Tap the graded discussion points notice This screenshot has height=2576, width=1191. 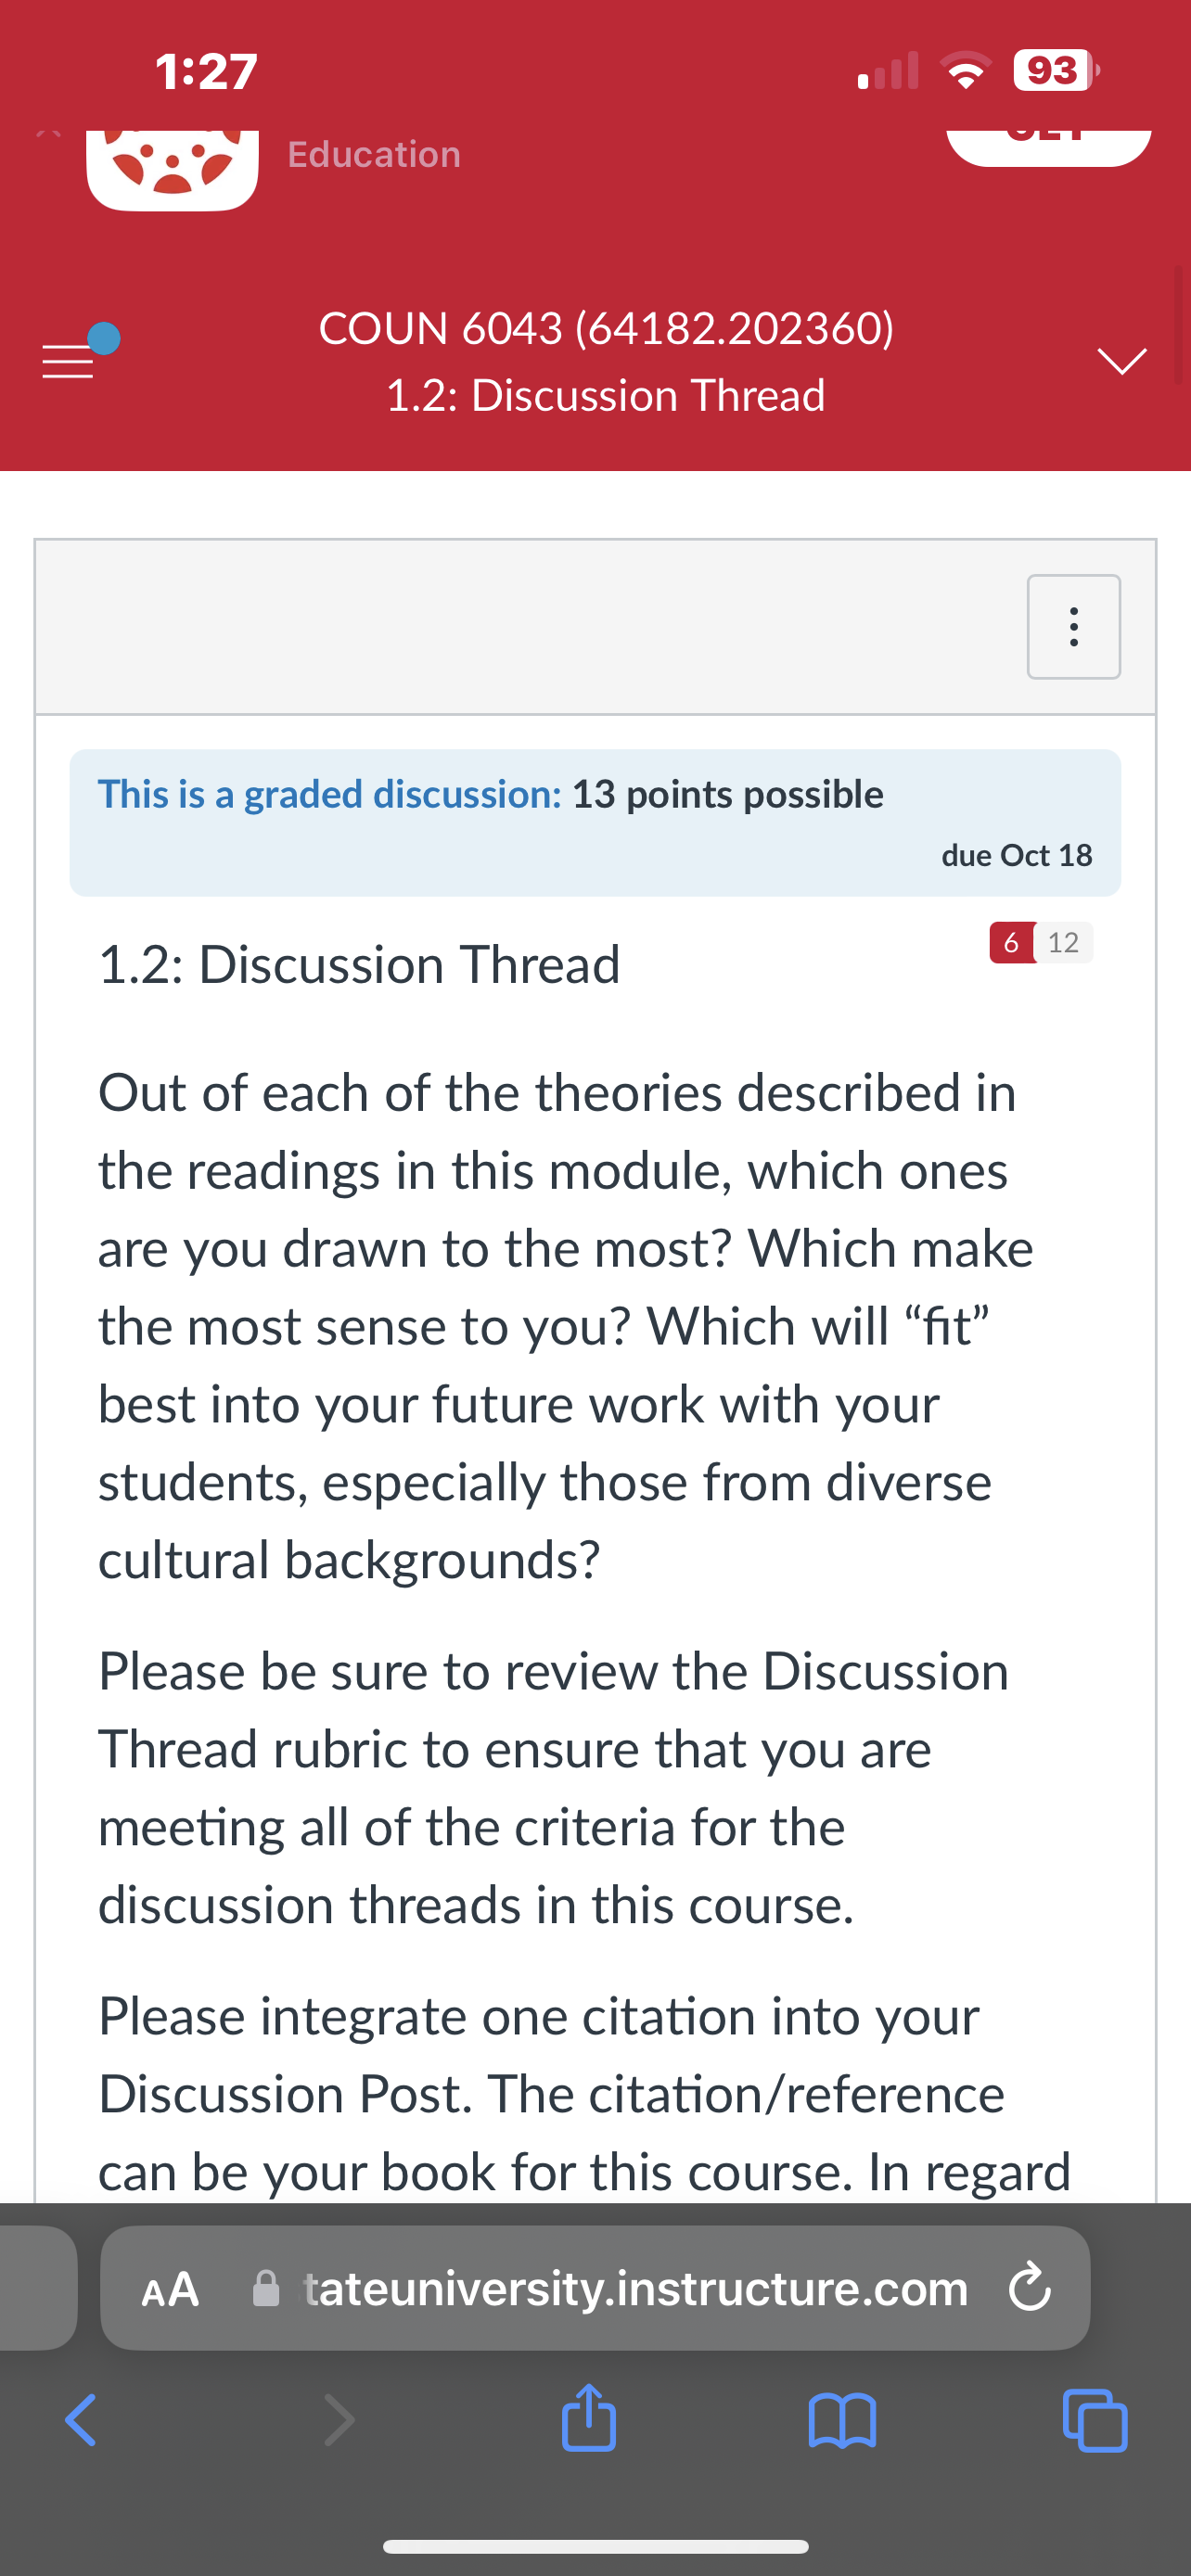(x=595, y=822)
